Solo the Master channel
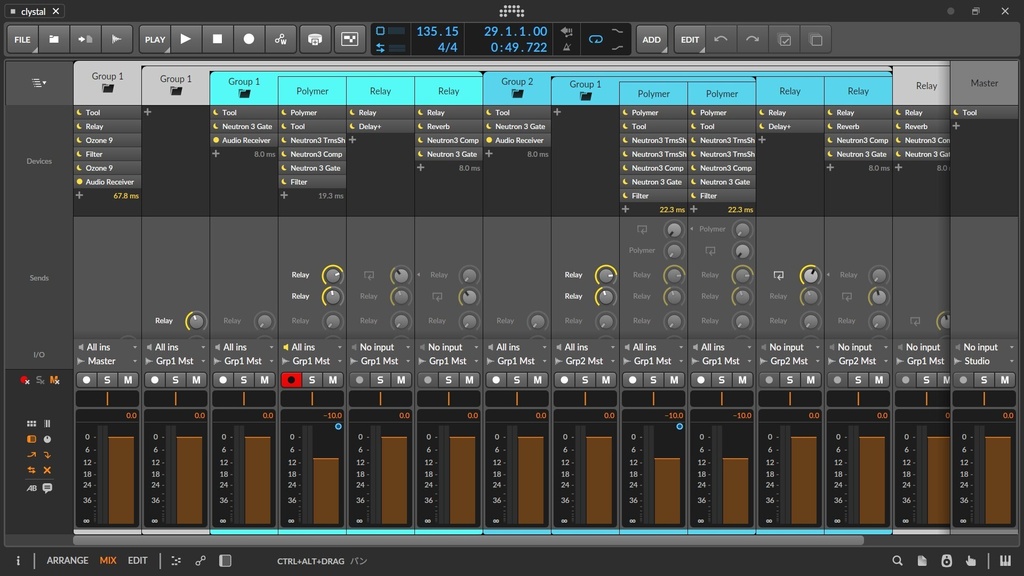The width and height of the screenshot is (1024, 576). [984, 379]
